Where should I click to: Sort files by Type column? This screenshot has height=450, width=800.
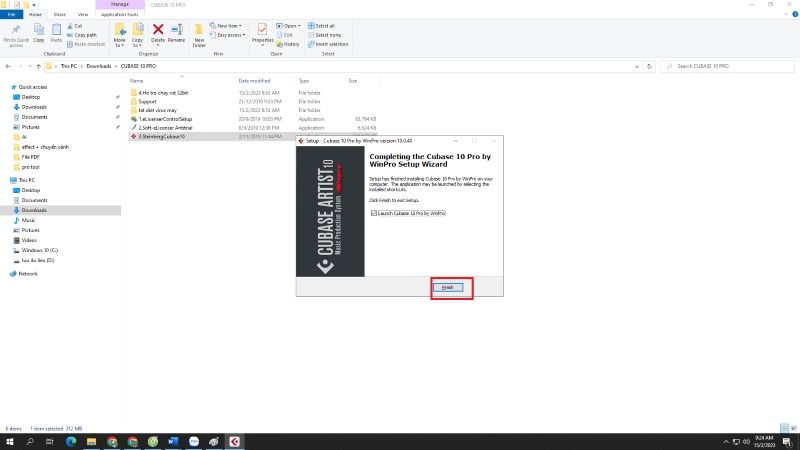coord(304,81)
